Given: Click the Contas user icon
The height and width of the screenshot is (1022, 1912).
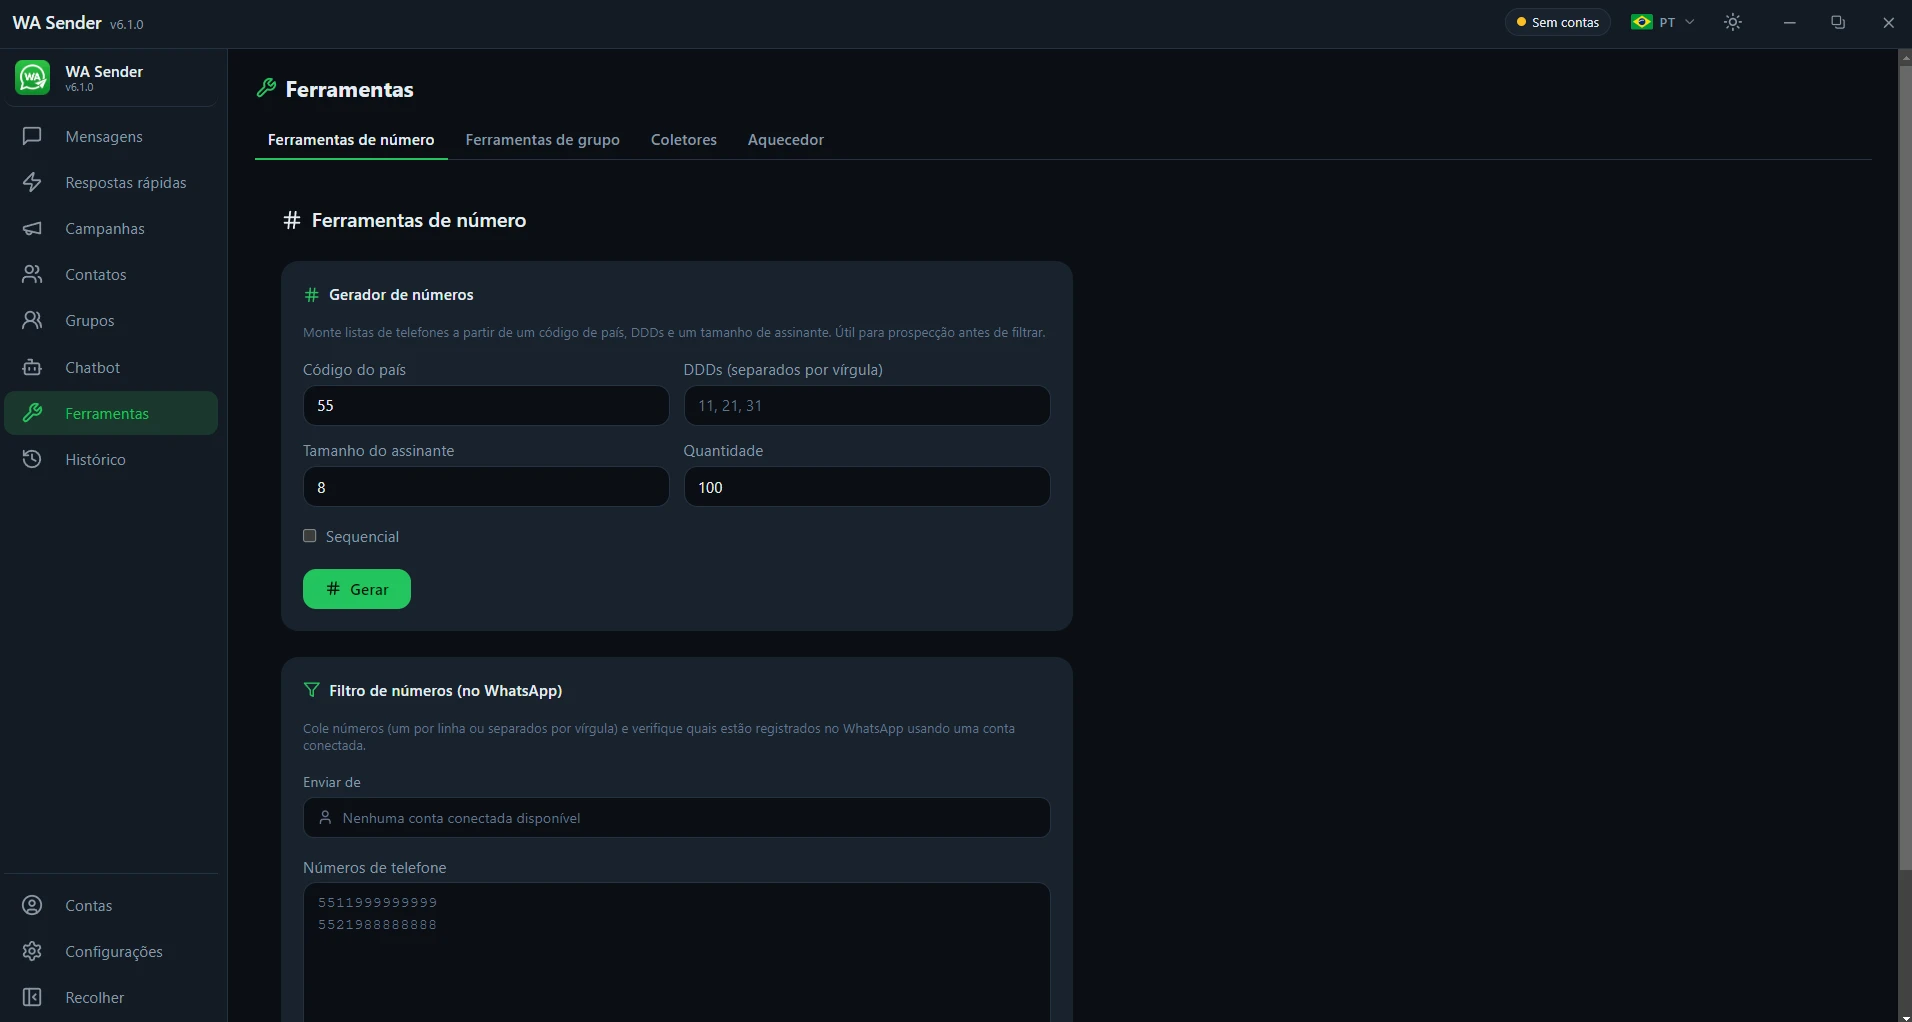Looking at the screenshot, I should pos(32,905).
